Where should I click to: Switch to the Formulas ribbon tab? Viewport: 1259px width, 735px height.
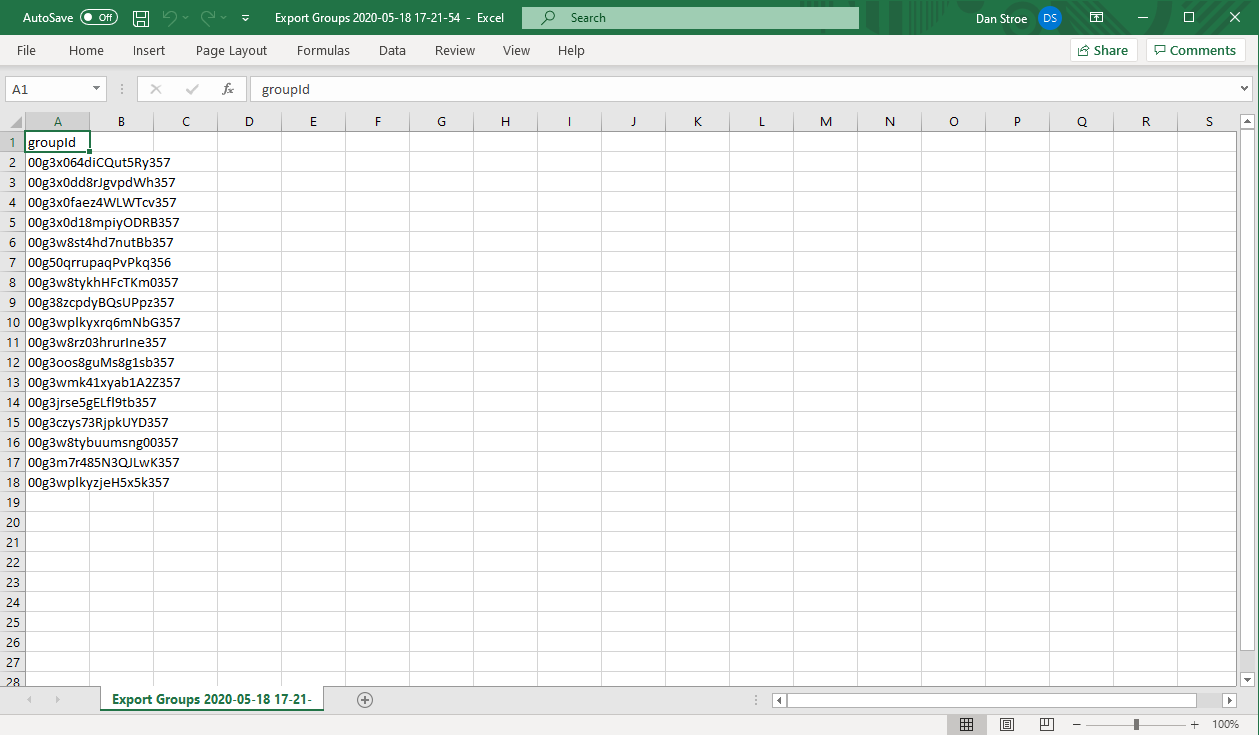click(x=323, y=50)
